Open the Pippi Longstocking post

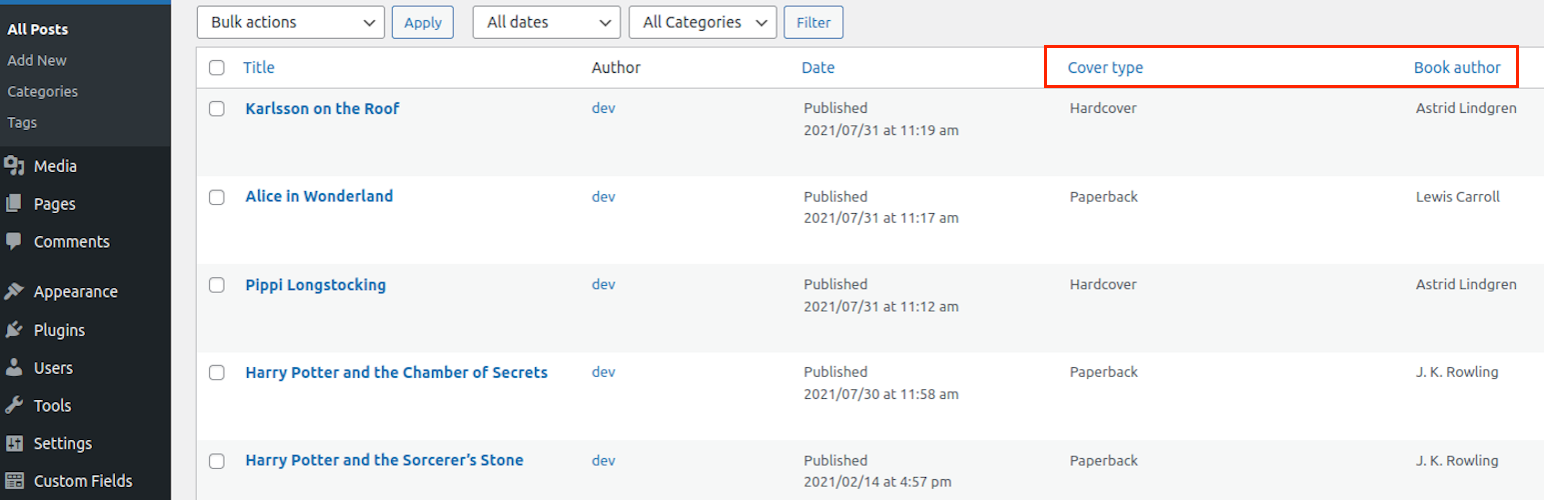pyautogui.click(x=315, y=285)
